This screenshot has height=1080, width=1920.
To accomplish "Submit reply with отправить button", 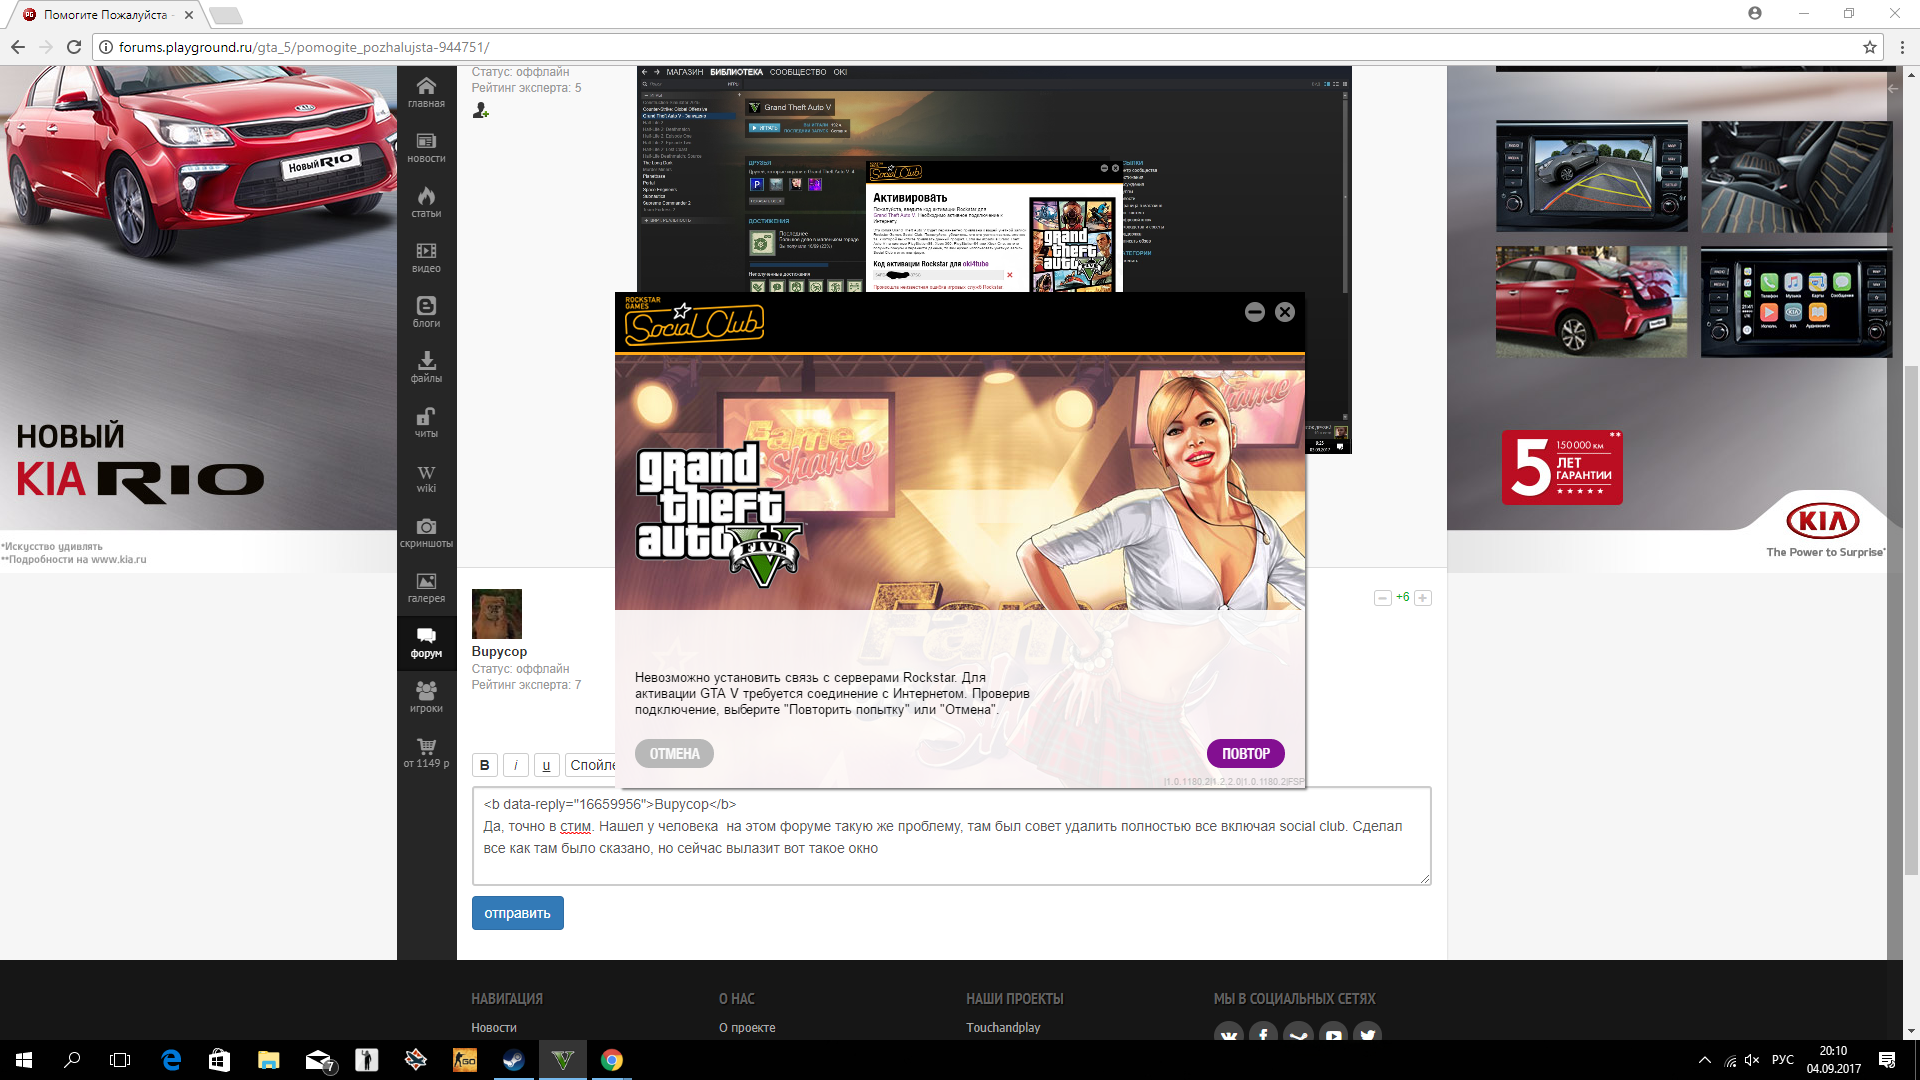I will (x=517, y=913).
